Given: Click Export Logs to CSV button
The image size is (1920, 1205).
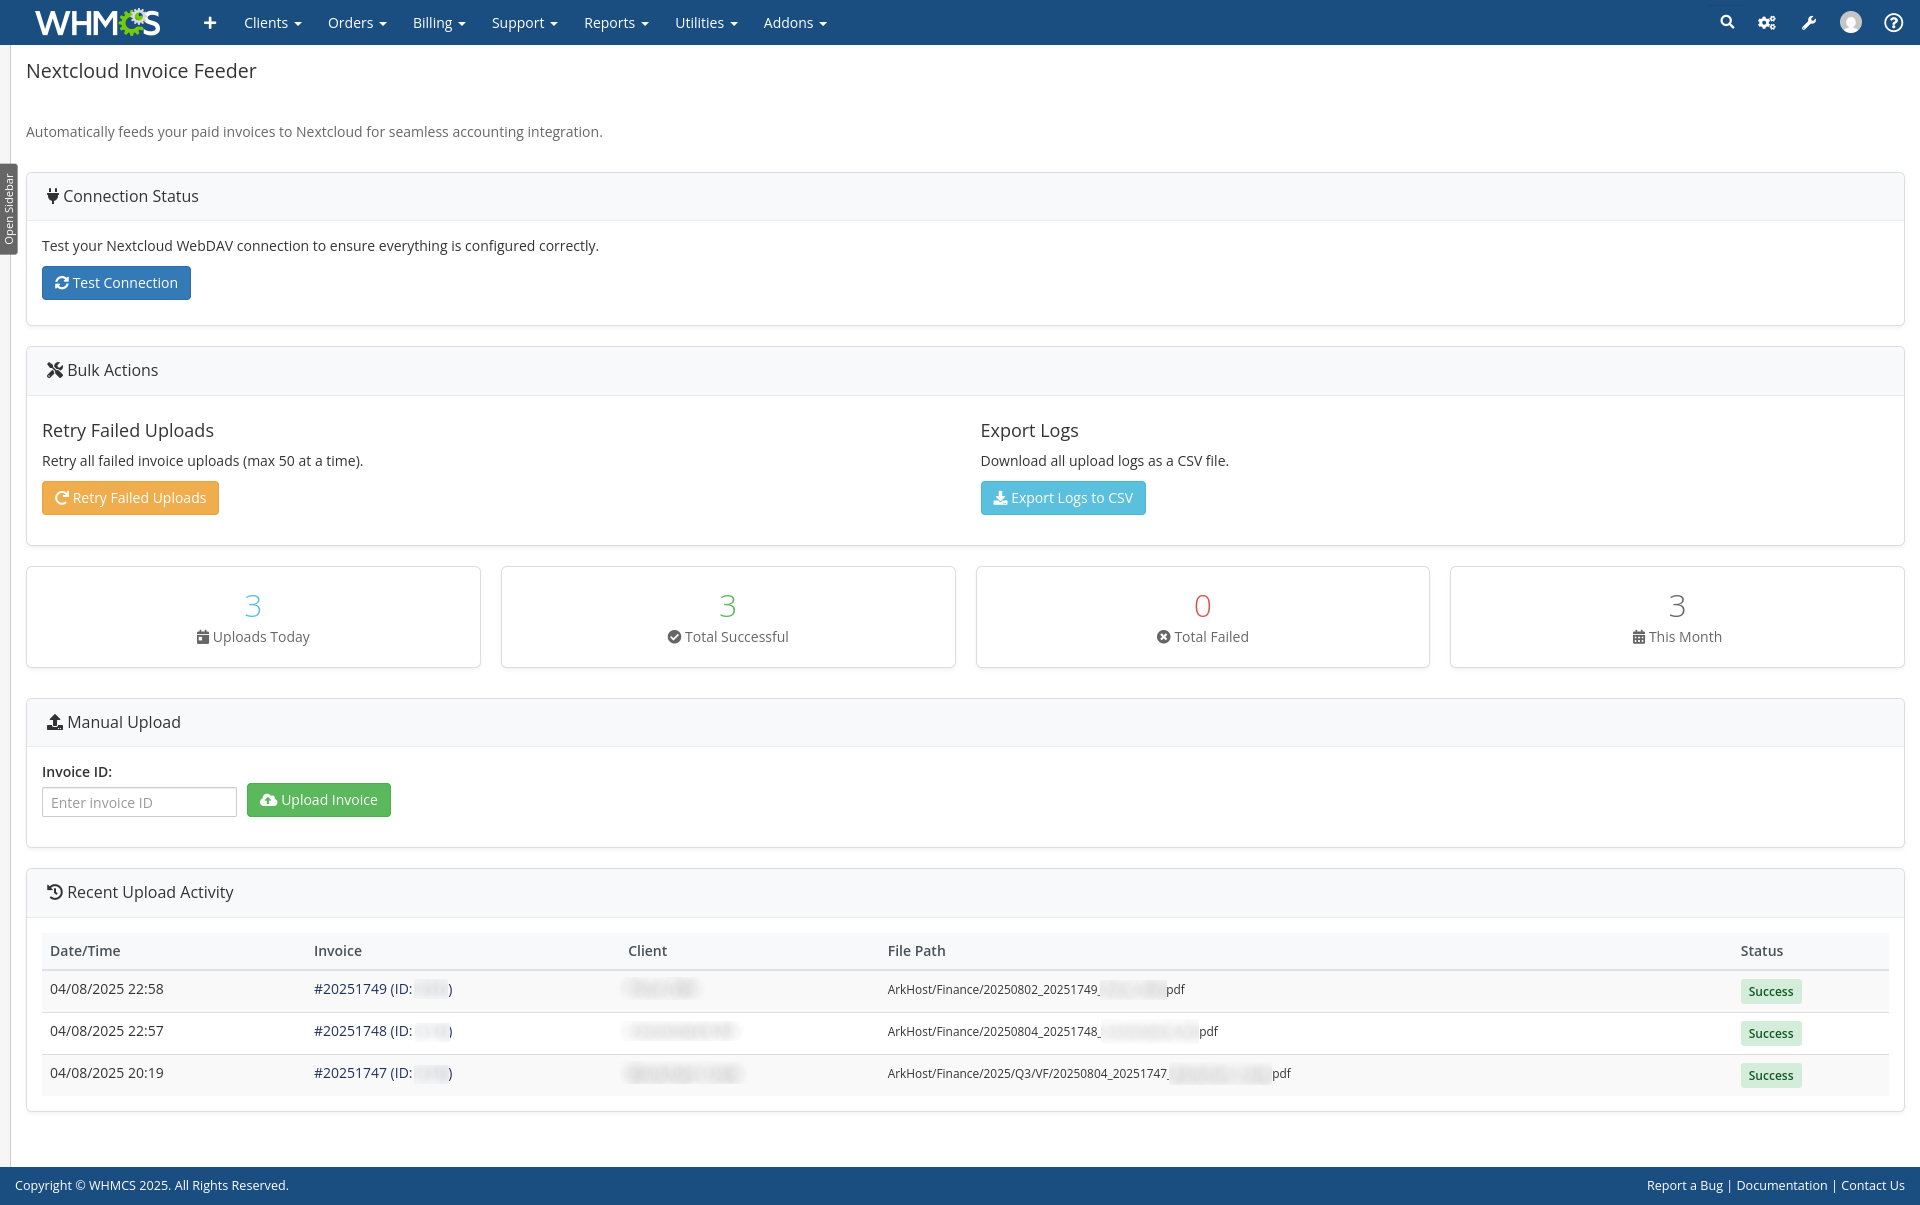Looking at the screenshot, I should (1063, 498).
